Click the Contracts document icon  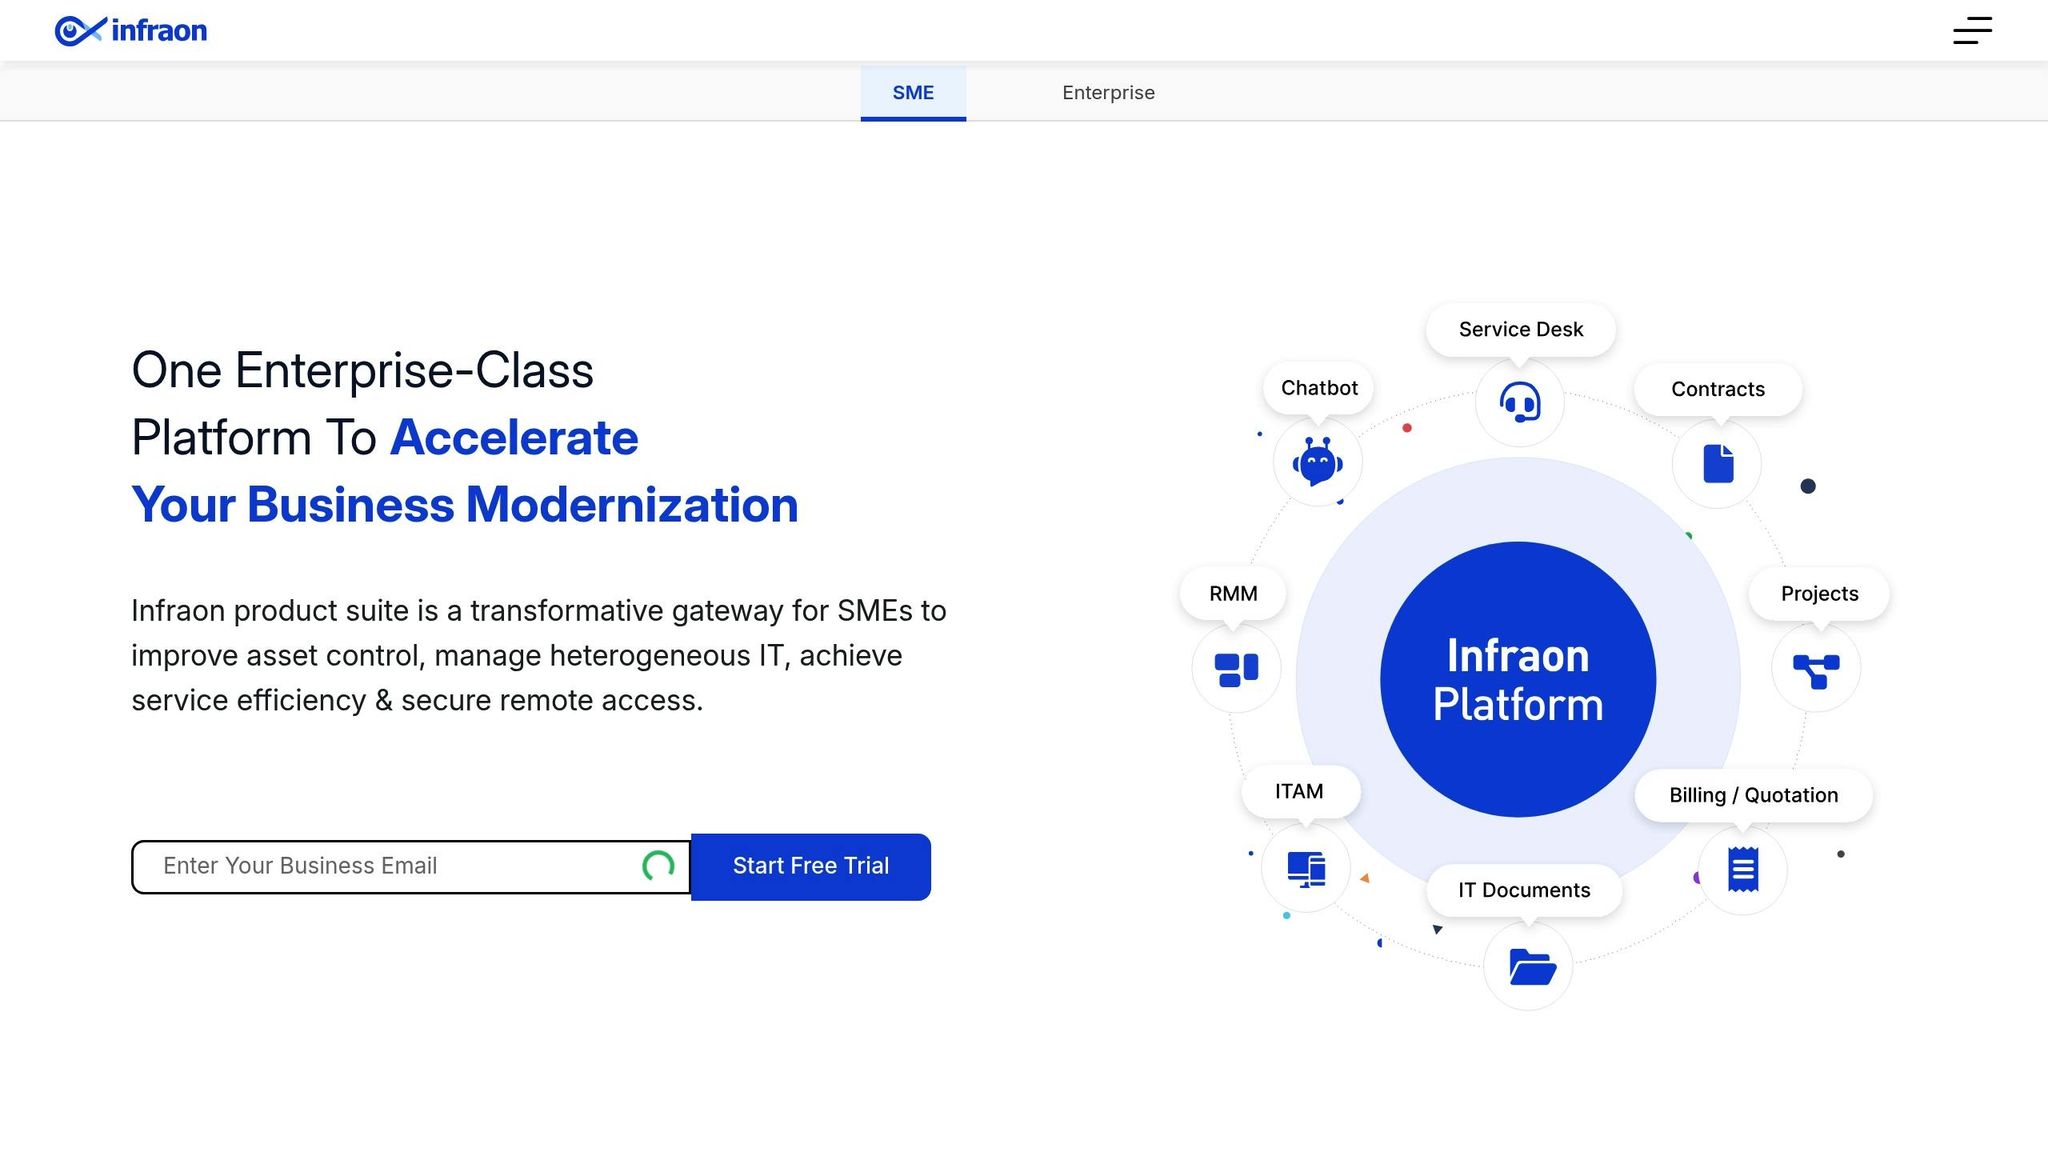pos(1717,464)
